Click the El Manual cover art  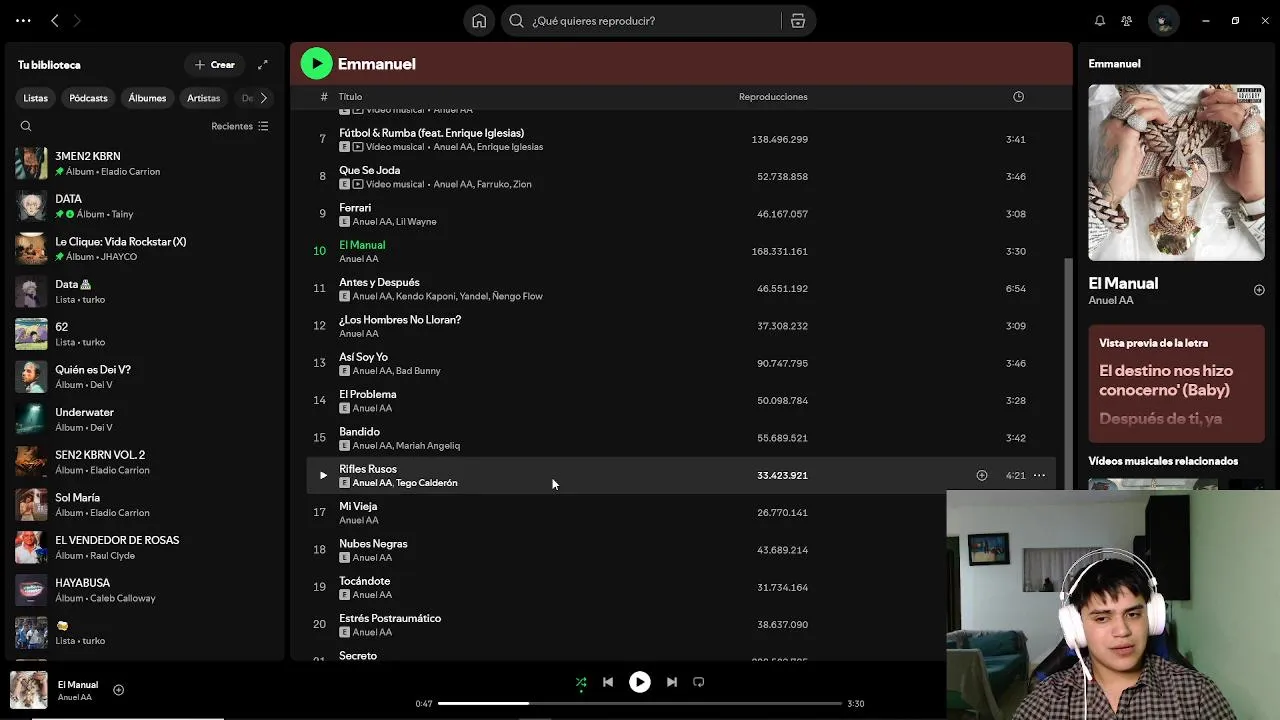coord(1176,173)
